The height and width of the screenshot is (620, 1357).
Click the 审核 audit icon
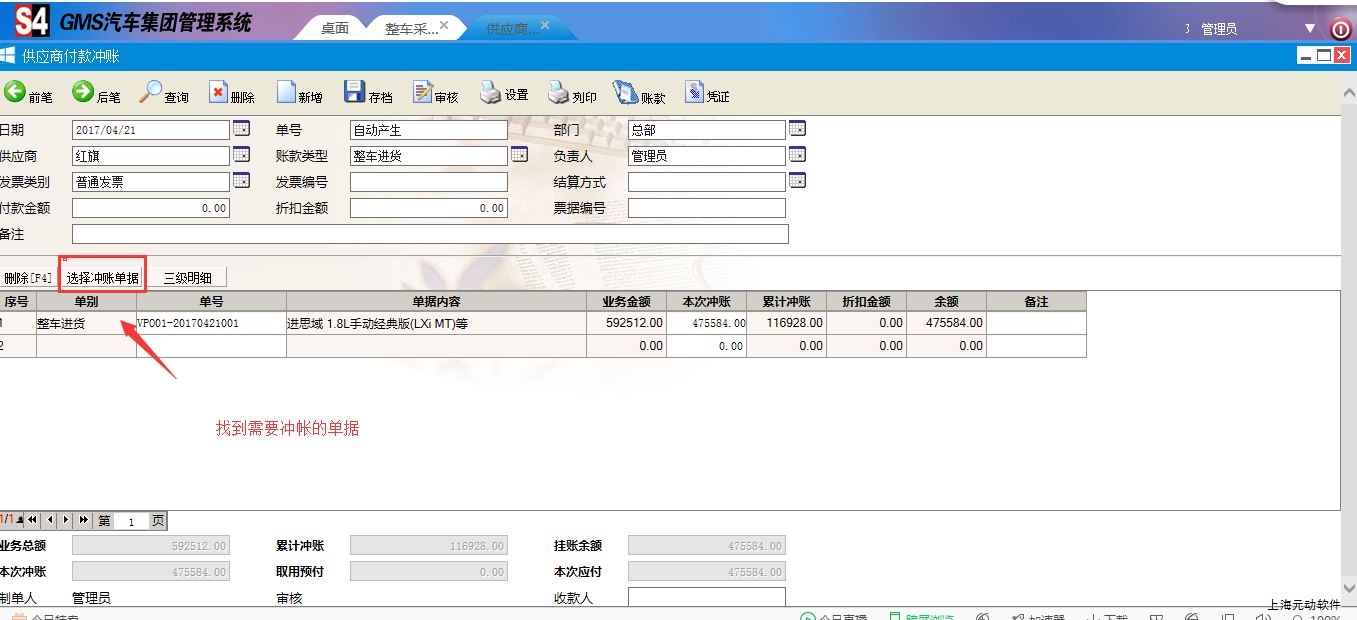[x=423, y=93]
